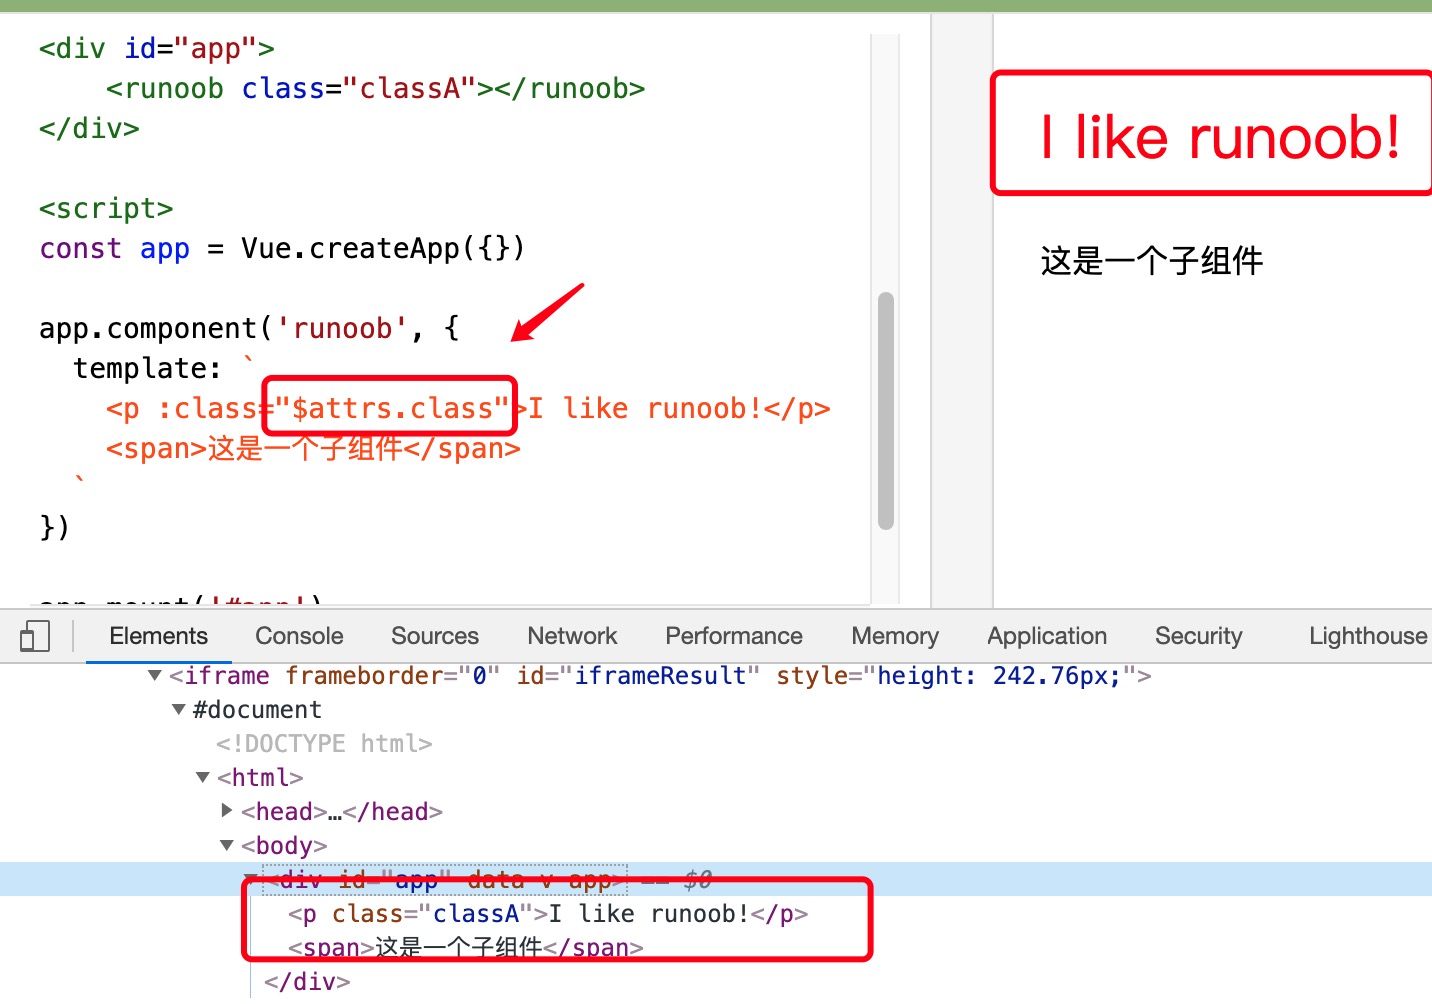This screenshot has height=1004, width=1432.
Task: Switch to the Application tab
Action: (x=1046, y=636)
